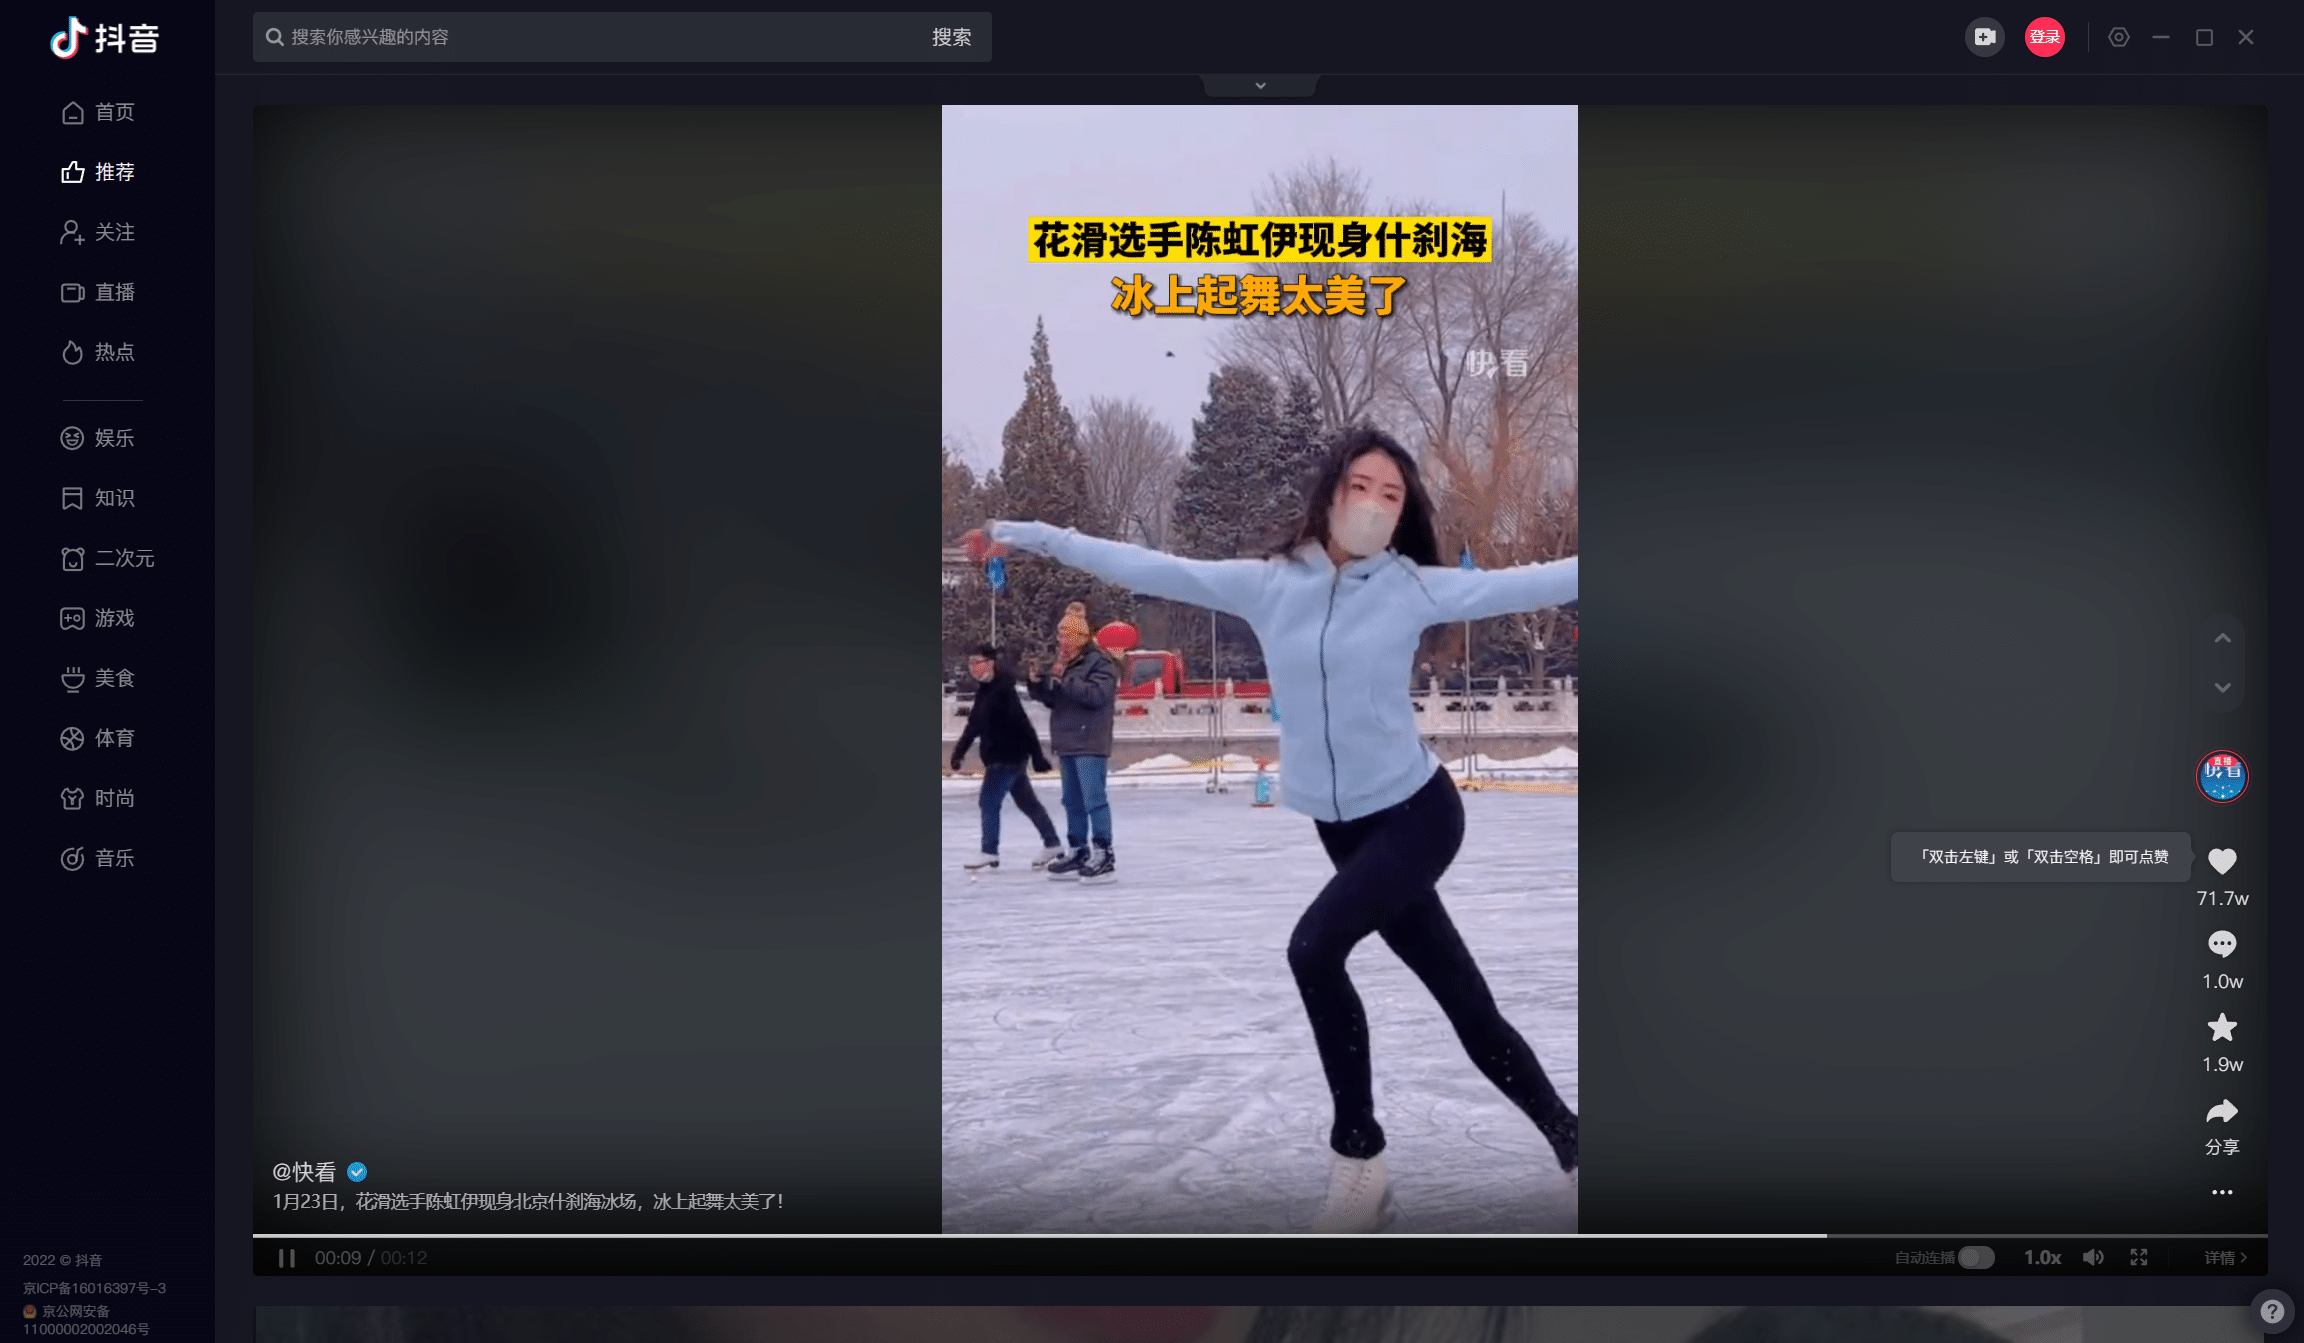
Task: Pause the playing video
Action: (x=287, y=1258)
